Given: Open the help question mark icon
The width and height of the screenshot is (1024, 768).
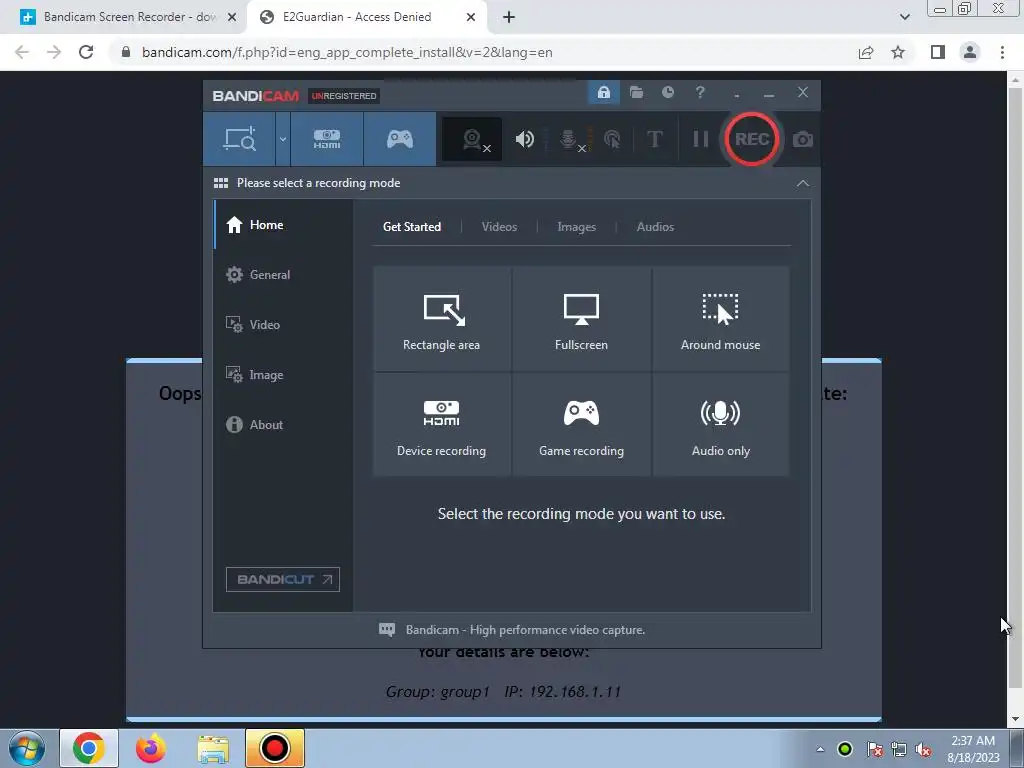Looking at the screenshot, I should (x=700, y=92).
